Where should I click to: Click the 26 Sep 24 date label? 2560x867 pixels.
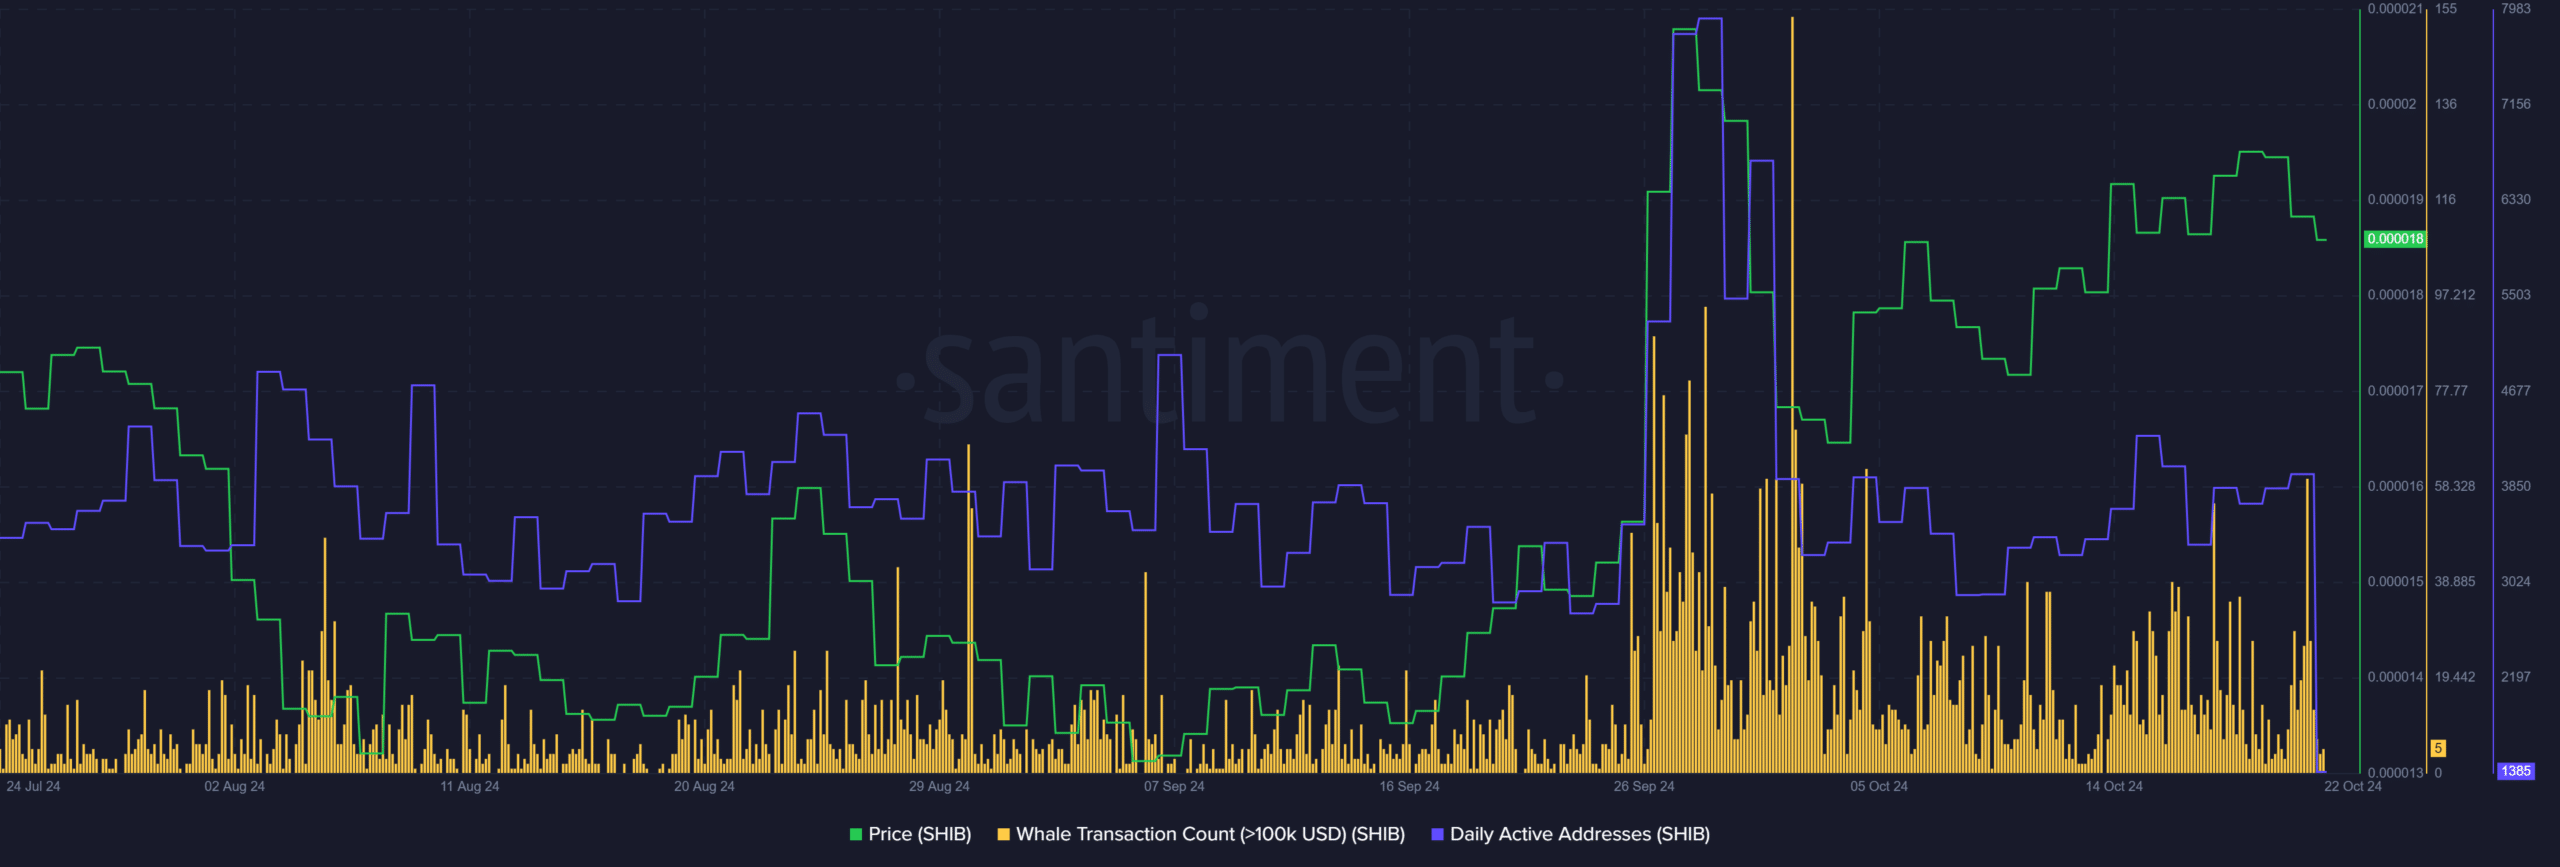[x=1644, y=786]
